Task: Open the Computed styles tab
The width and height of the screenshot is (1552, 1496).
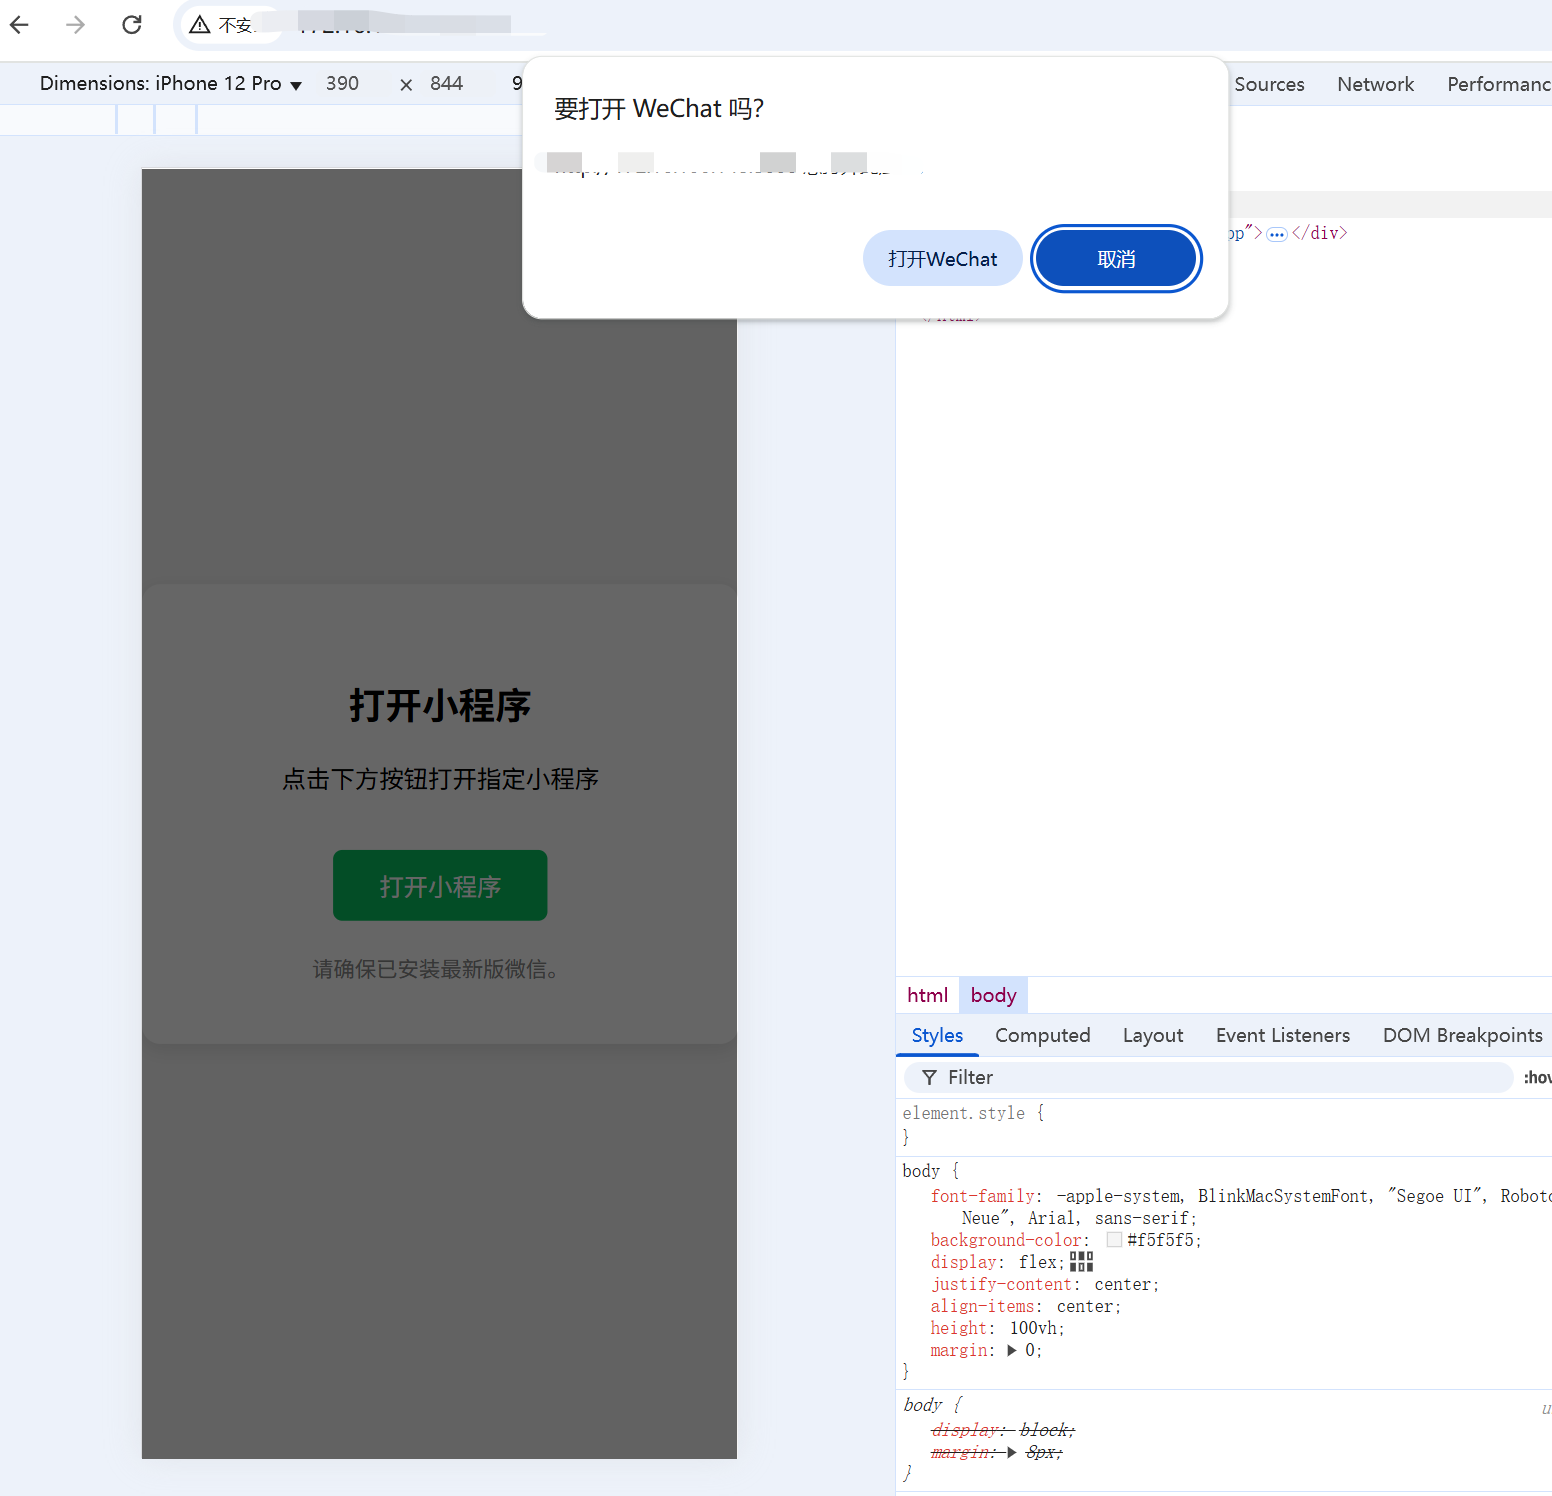Action: (1042, 1036)
